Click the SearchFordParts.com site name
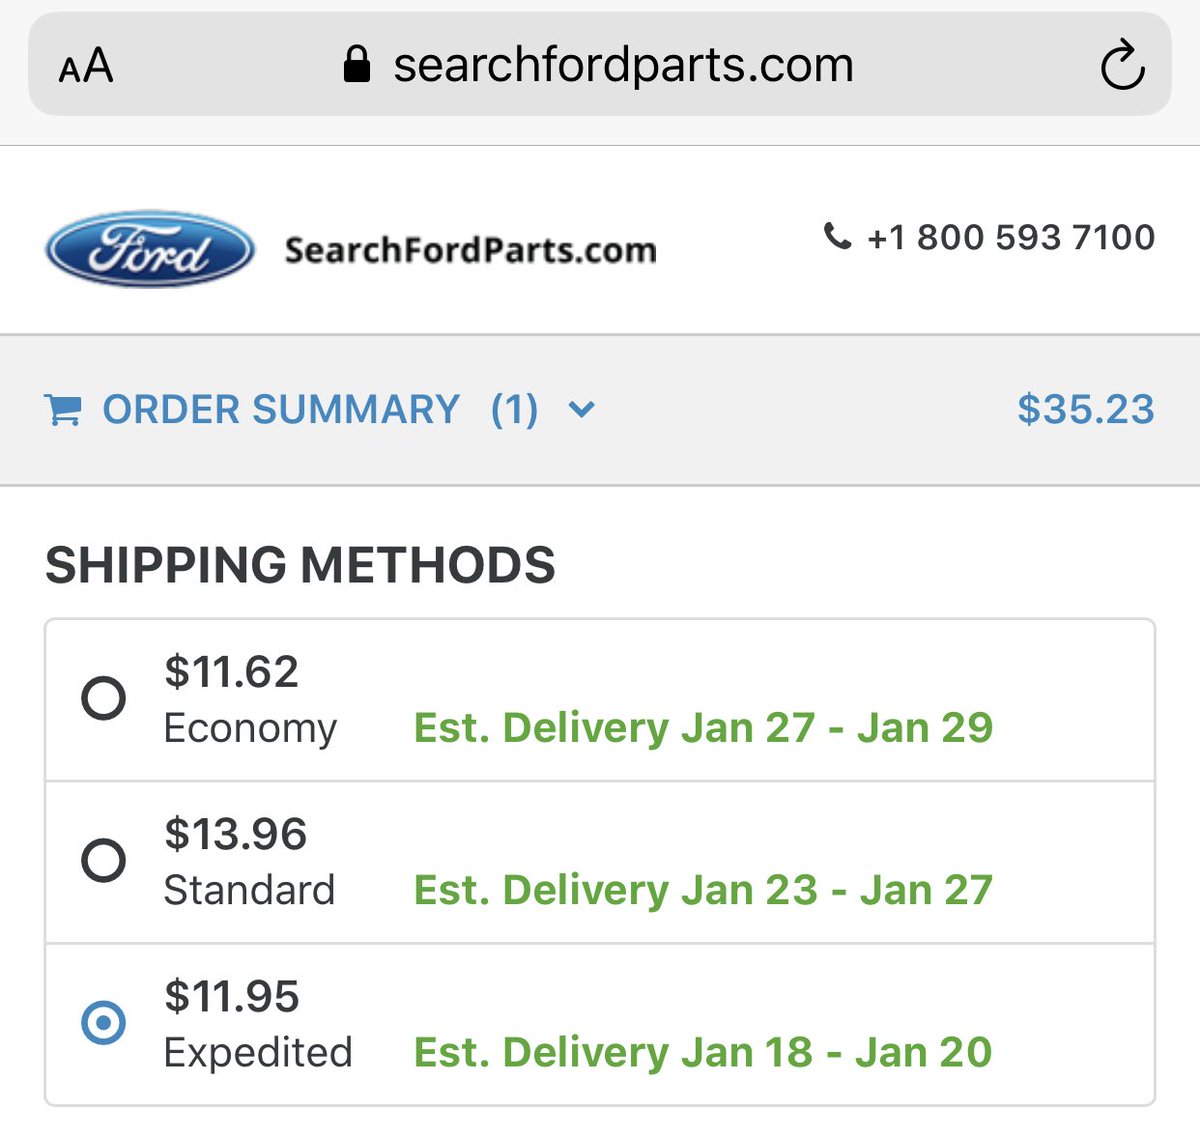 pyautogui.click(x=470, y=250)
